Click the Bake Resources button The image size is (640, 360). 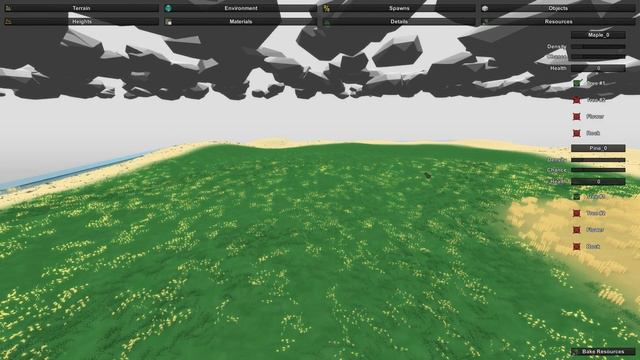(603, 351)
